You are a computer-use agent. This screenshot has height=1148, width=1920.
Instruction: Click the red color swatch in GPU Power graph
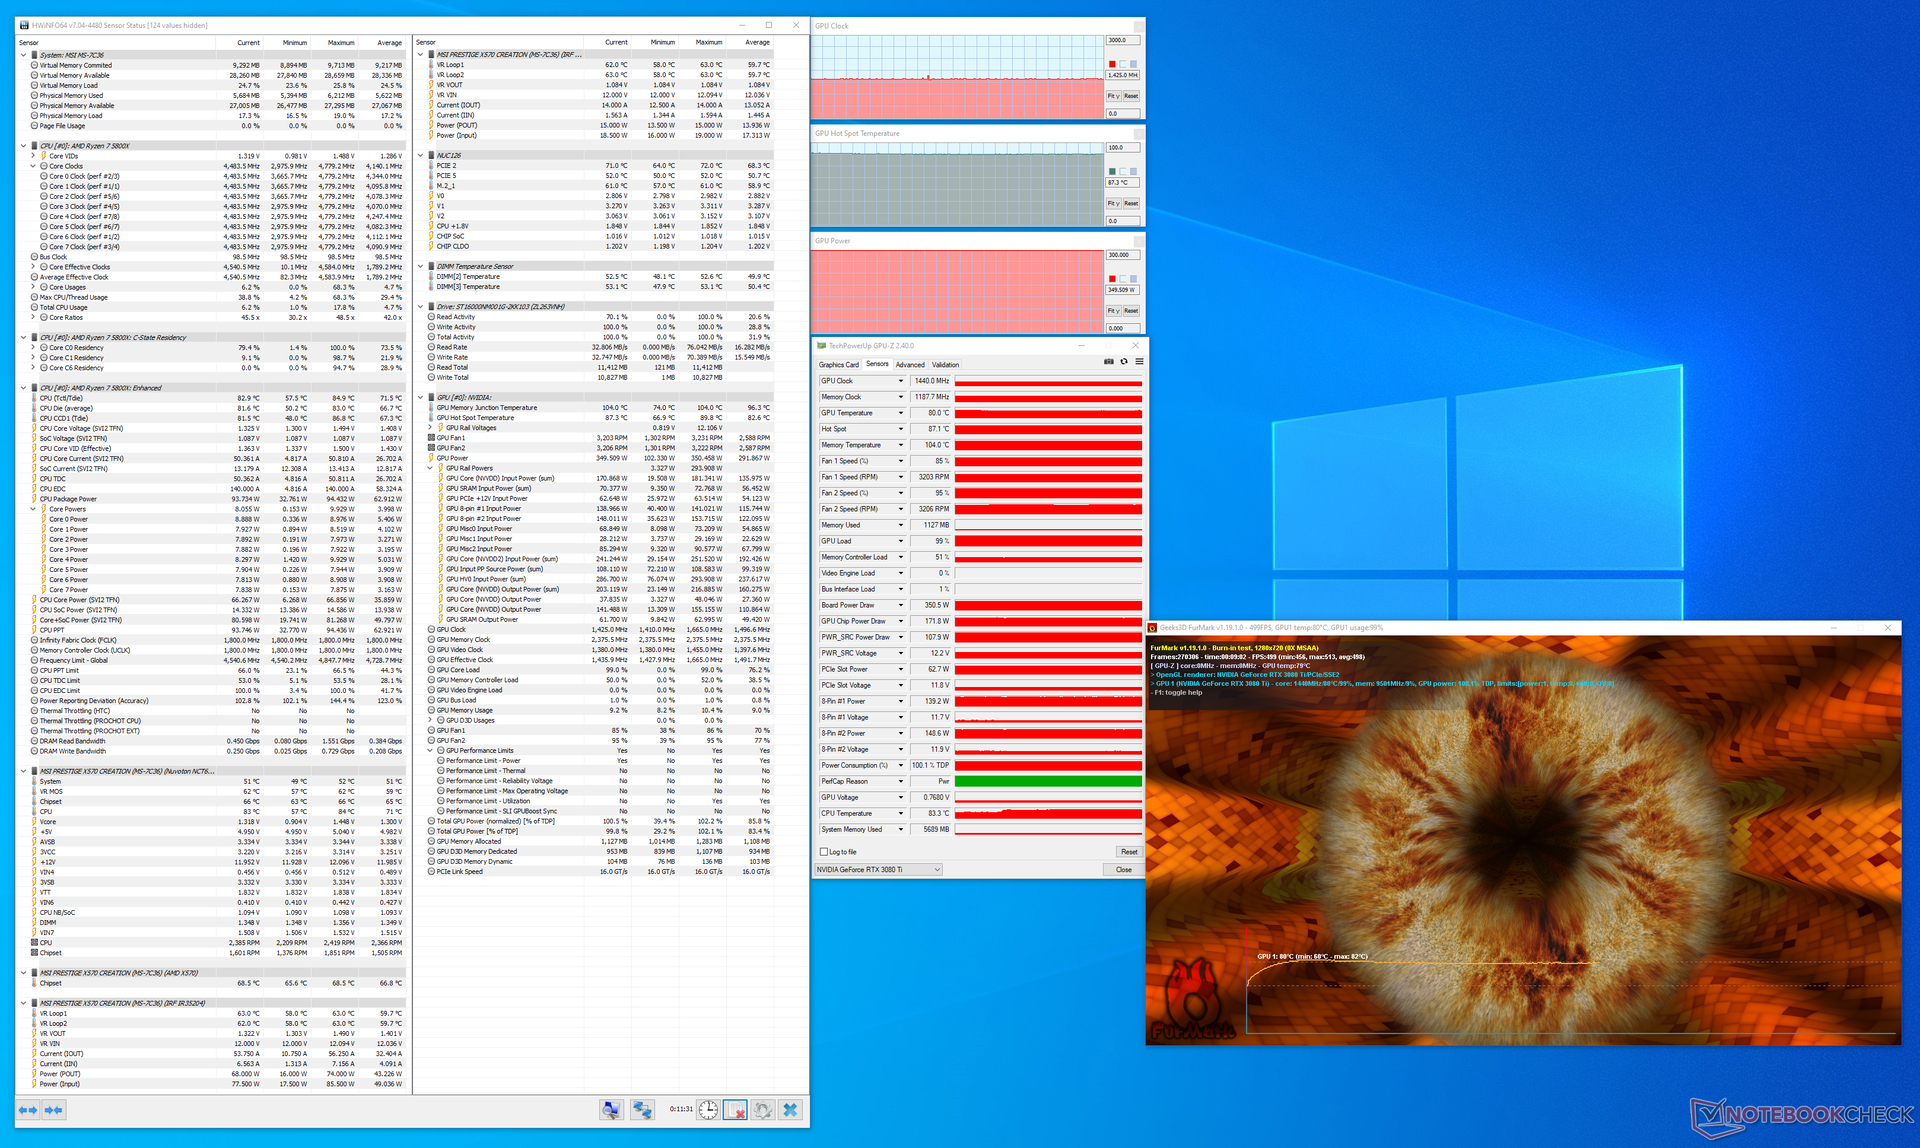point(1112,279)
